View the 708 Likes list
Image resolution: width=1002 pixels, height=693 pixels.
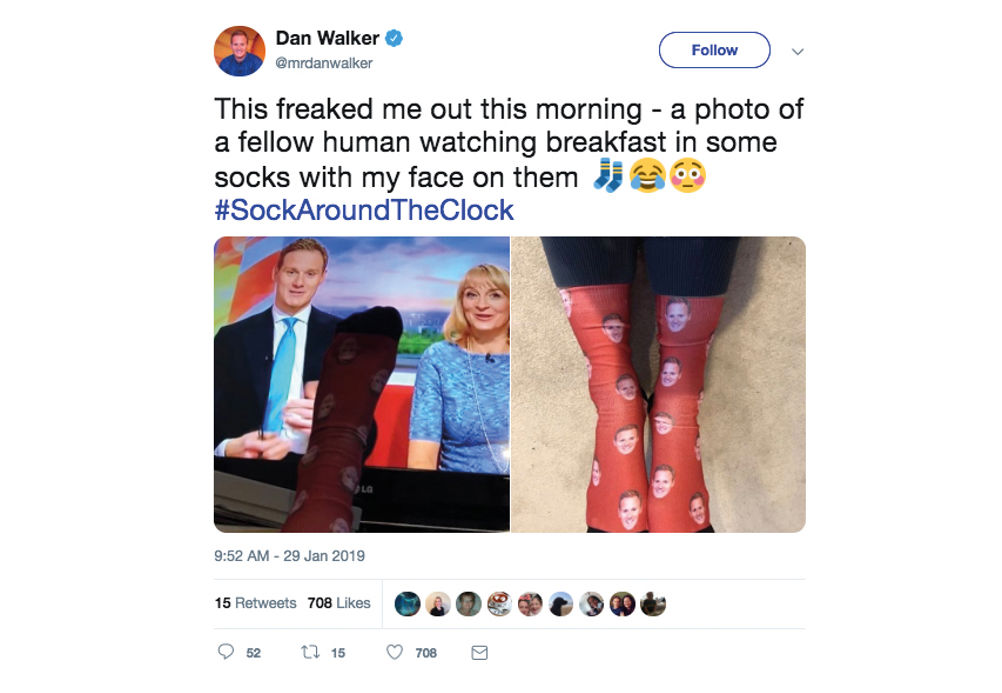(x=339, y=603)
